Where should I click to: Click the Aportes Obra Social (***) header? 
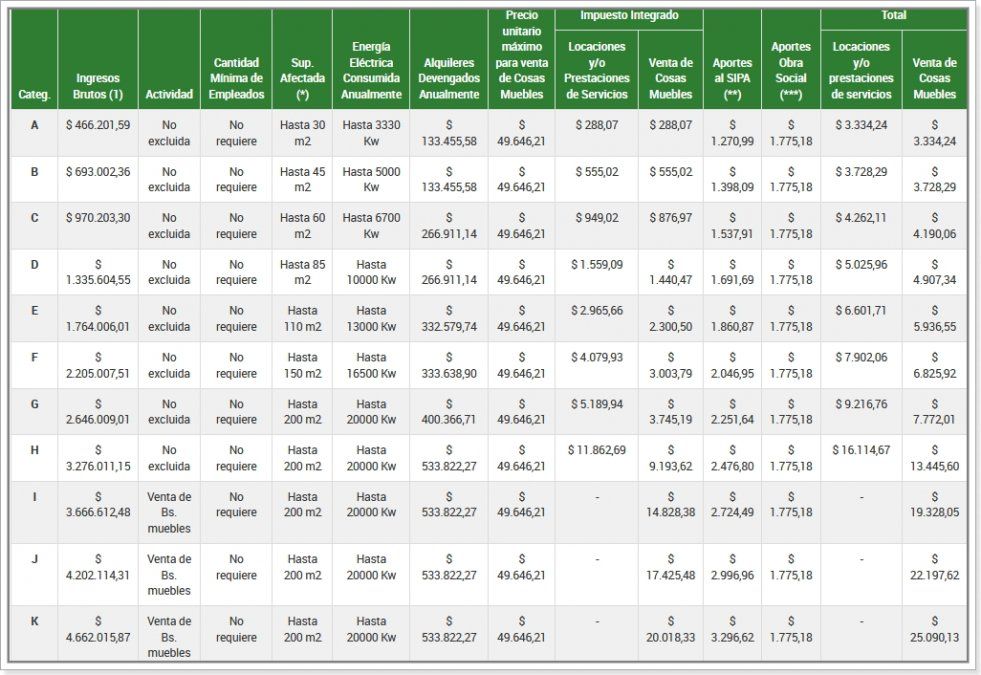point(791,68)
